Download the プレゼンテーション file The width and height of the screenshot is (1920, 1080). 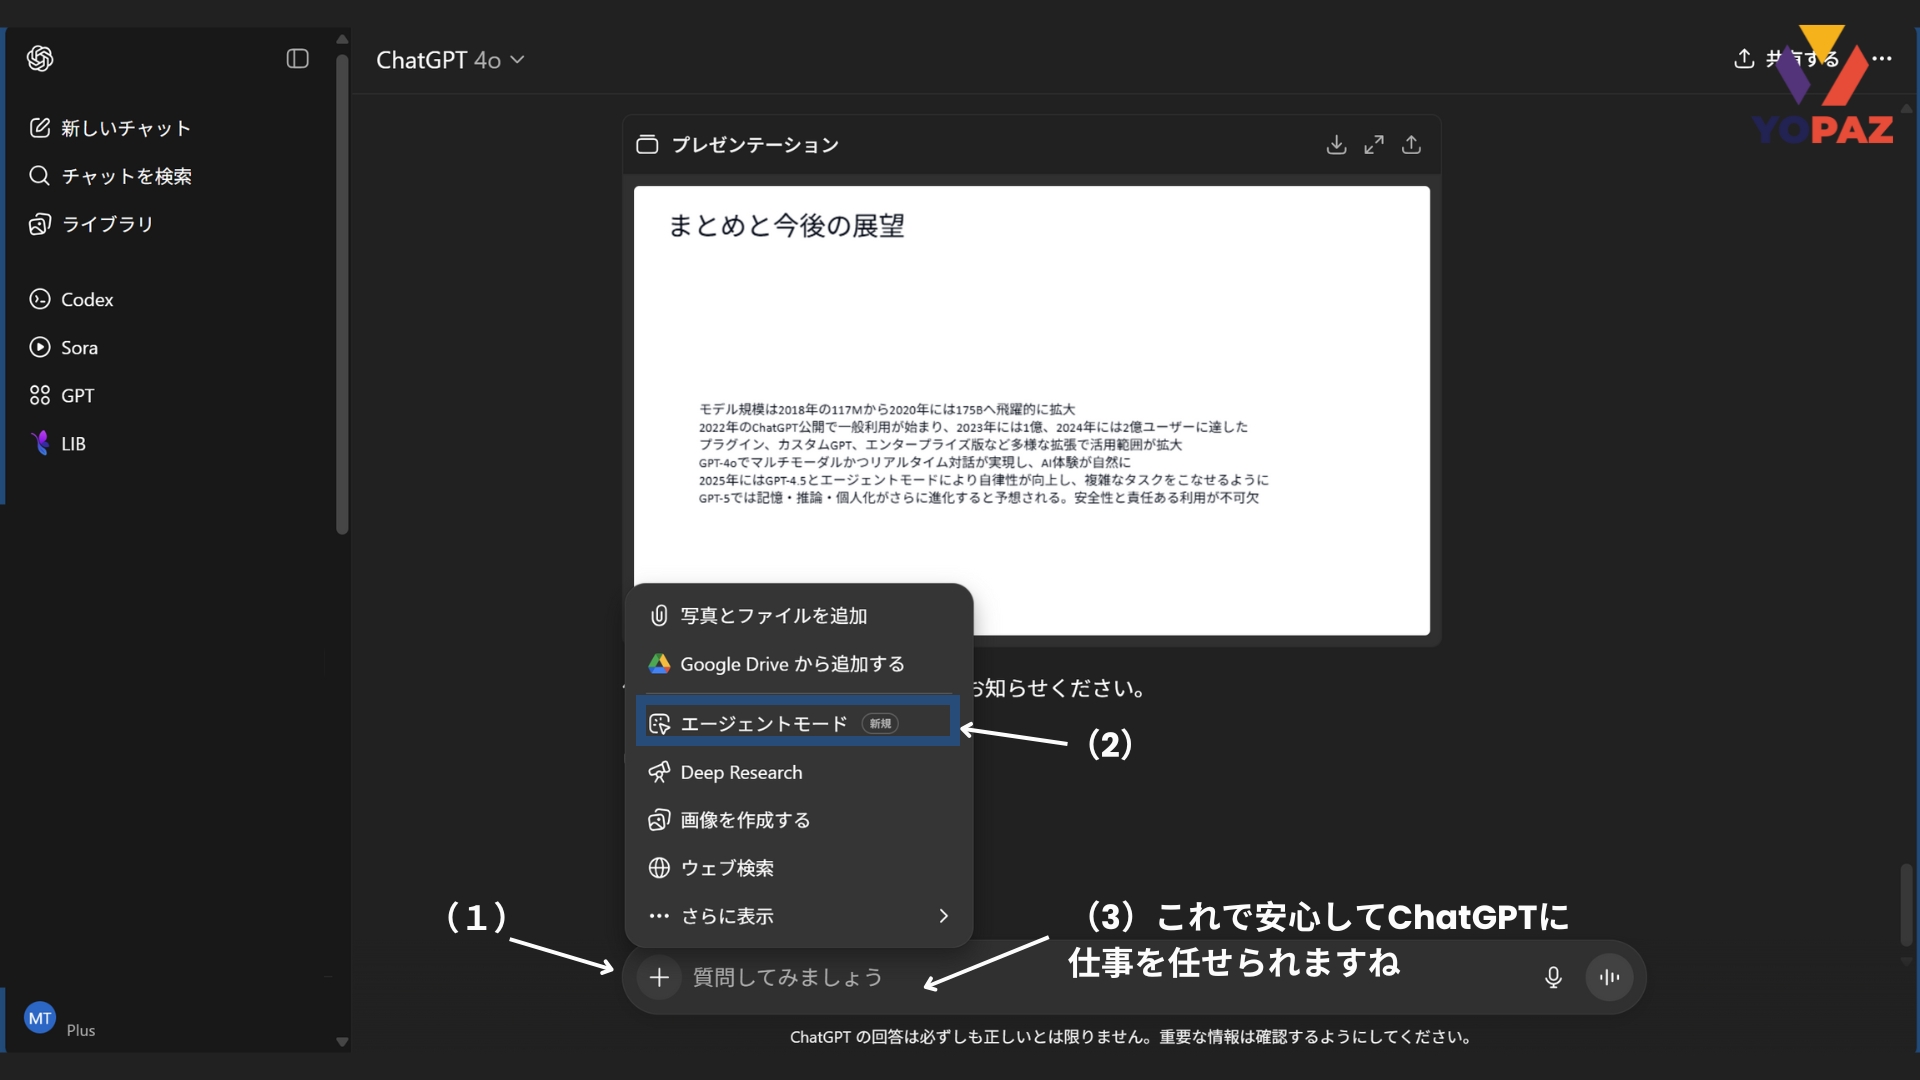pos(1336,145)
